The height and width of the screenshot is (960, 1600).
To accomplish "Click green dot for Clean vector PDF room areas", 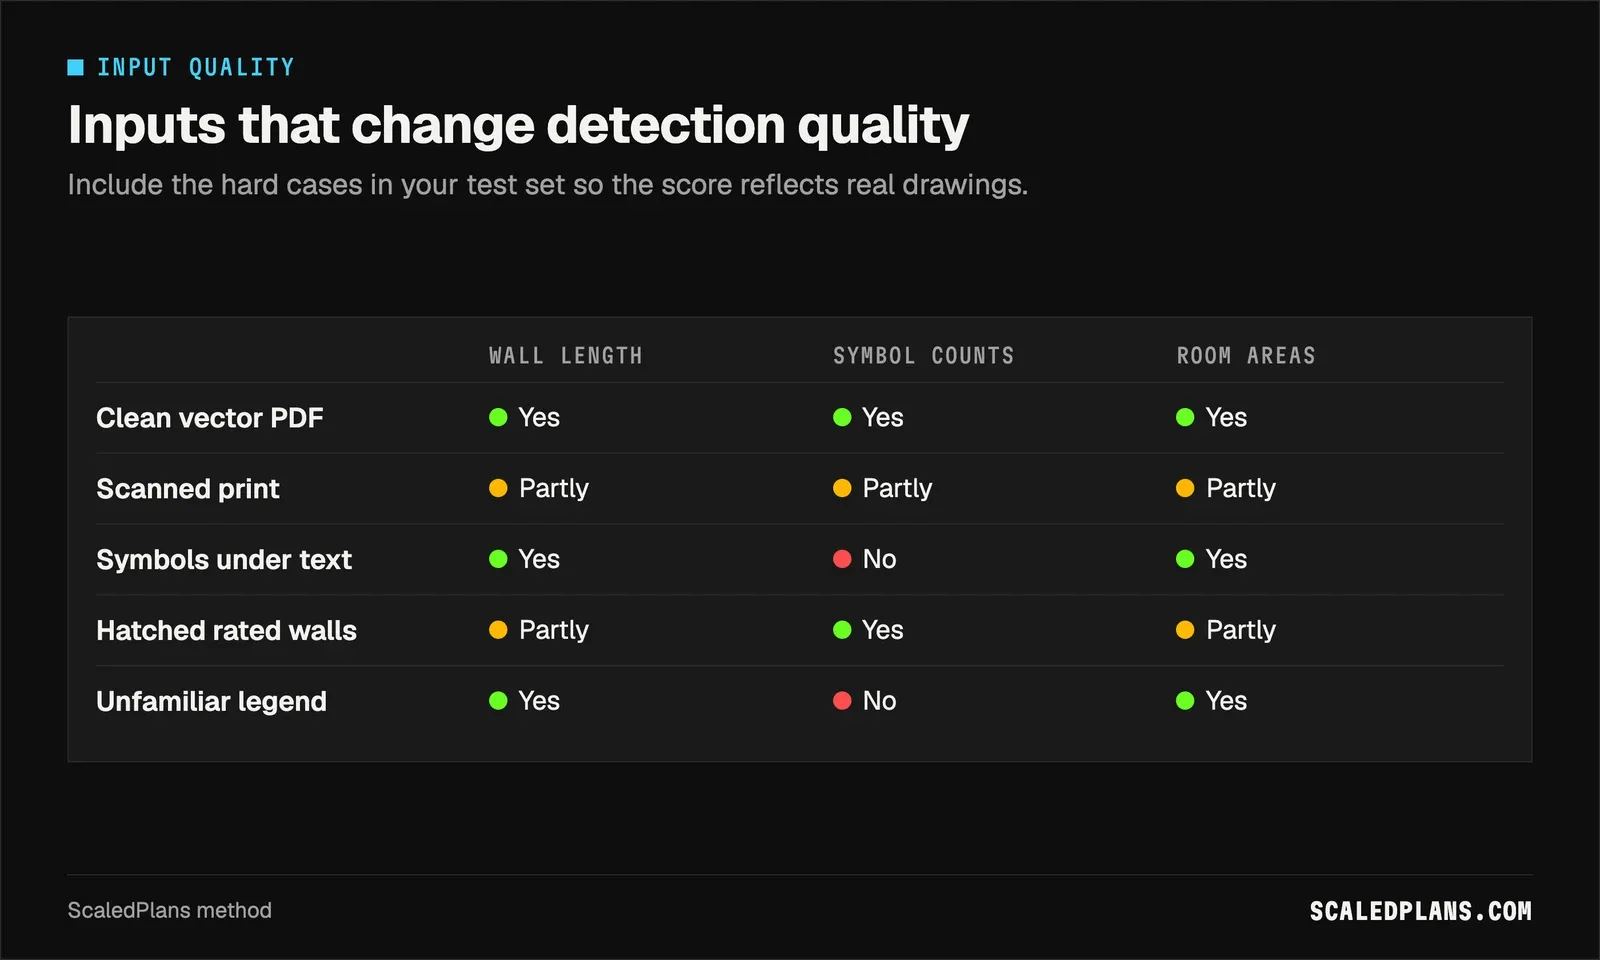I will (x=1185, y=417).
